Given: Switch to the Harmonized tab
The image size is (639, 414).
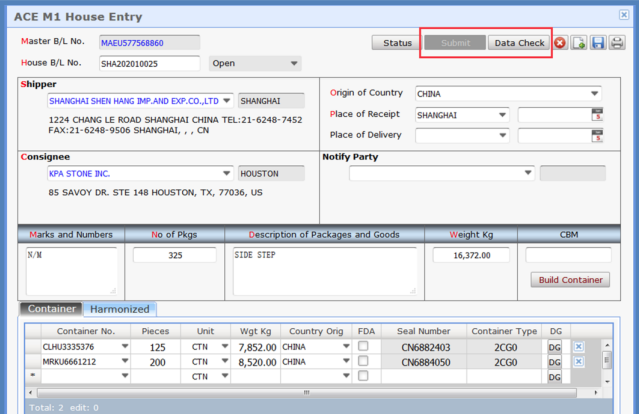Looking at the screenshot, I should pos(119,309).
